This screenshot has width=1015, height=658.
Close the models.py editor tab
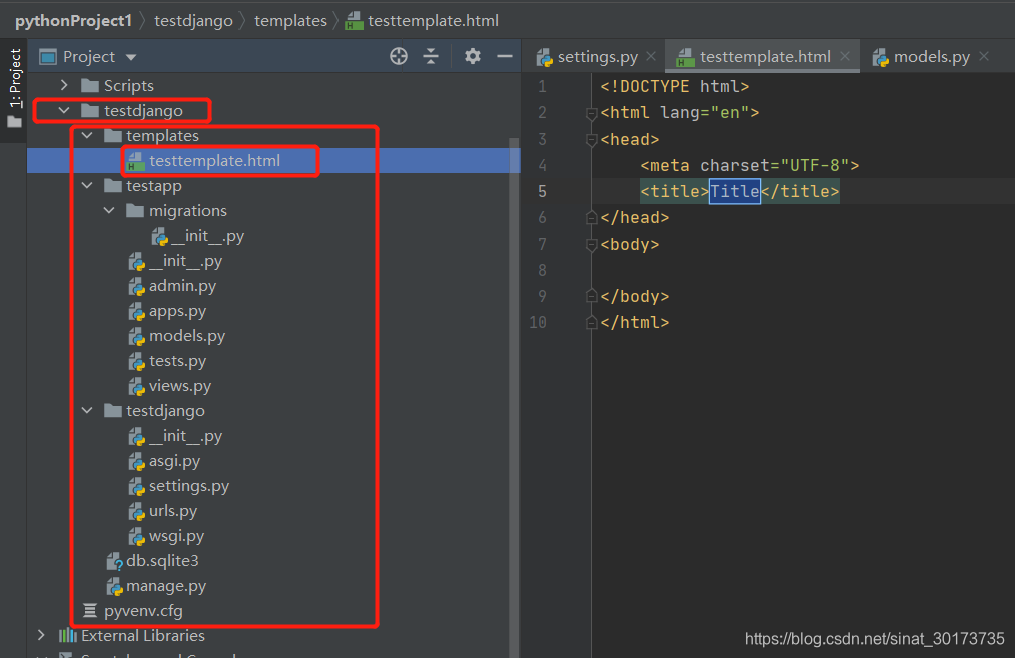pyautogui.click(x=984, y=56)
